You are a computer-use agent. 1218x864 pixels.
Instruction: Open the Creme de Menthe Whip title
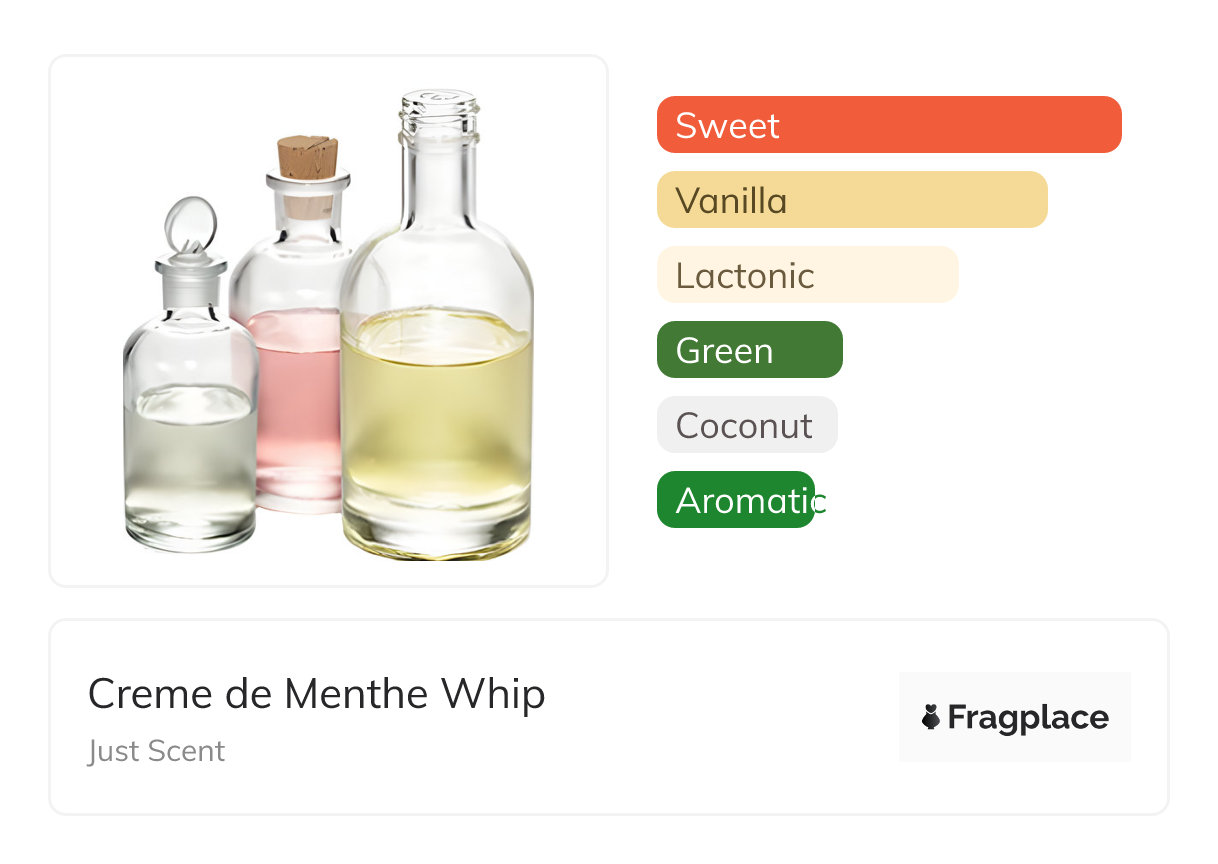coord(316,693)
